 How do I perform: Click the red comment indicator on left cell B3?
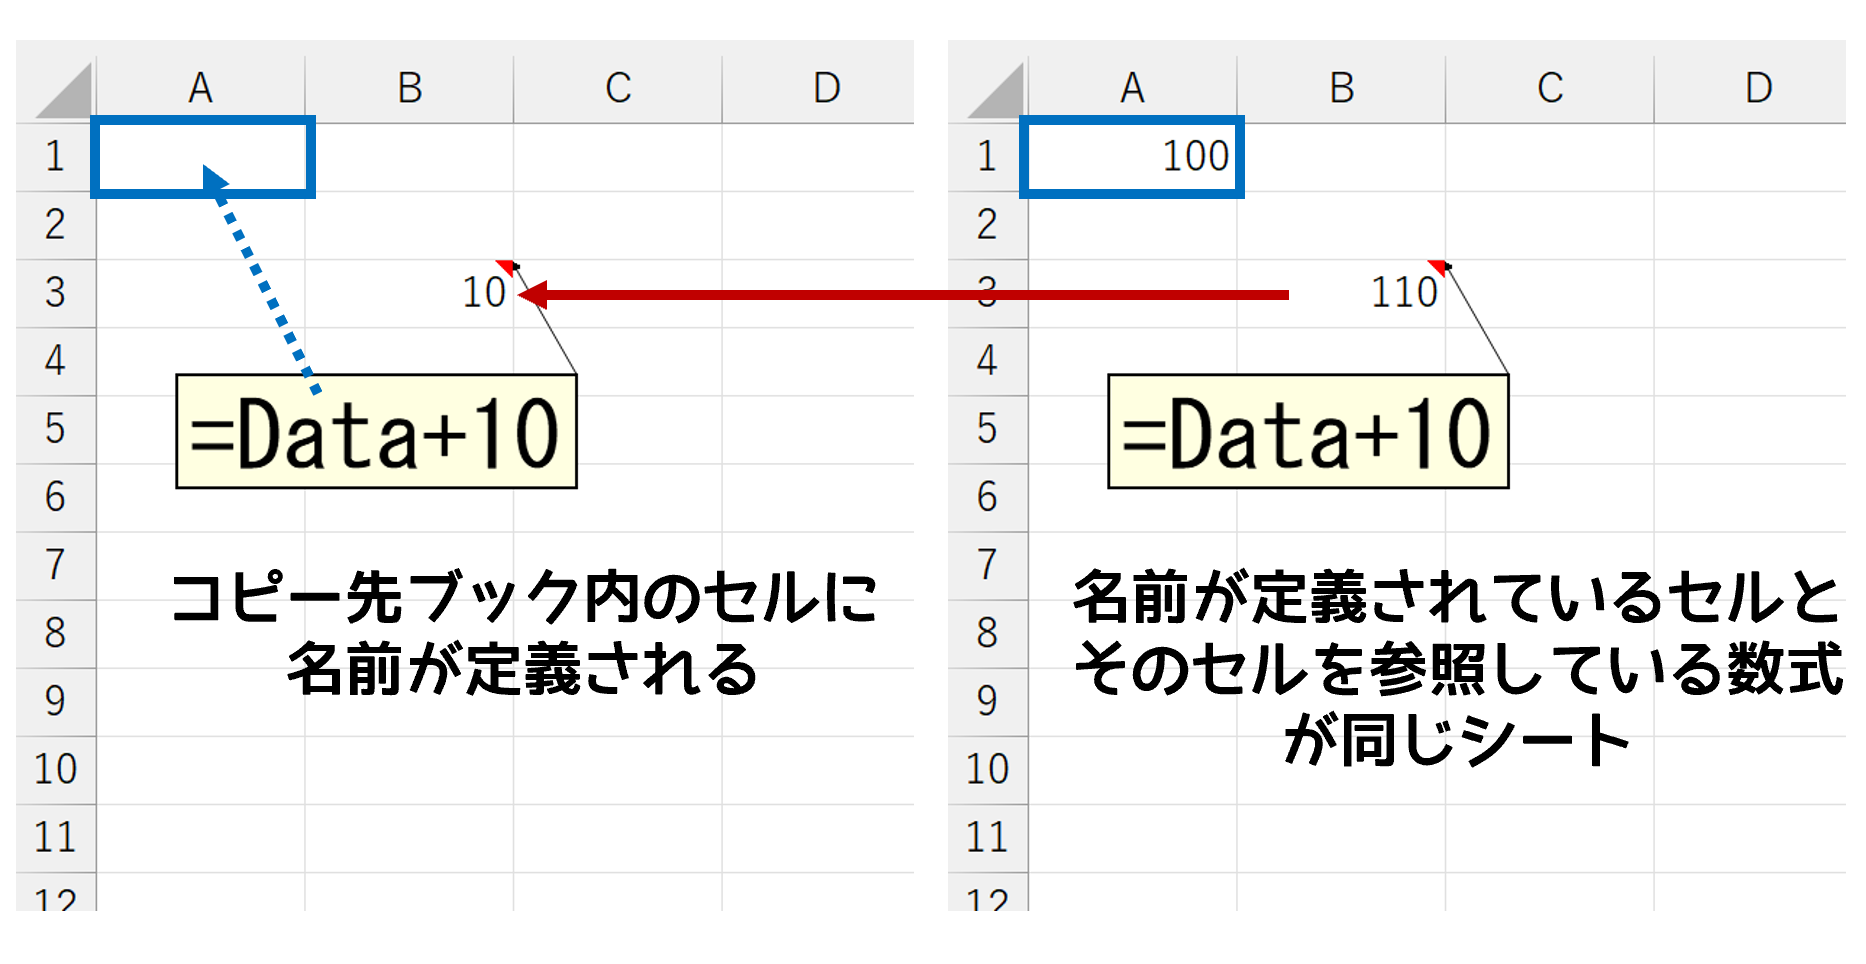tap(505, 267)
